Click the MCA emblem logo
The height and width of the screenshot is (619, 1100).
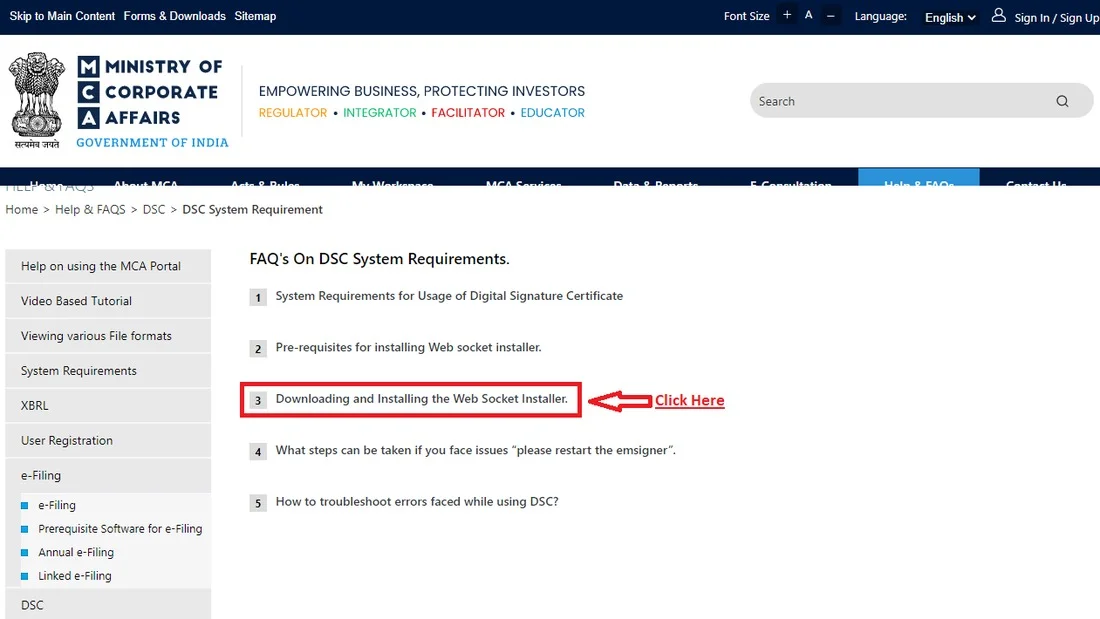click(36, 100)
